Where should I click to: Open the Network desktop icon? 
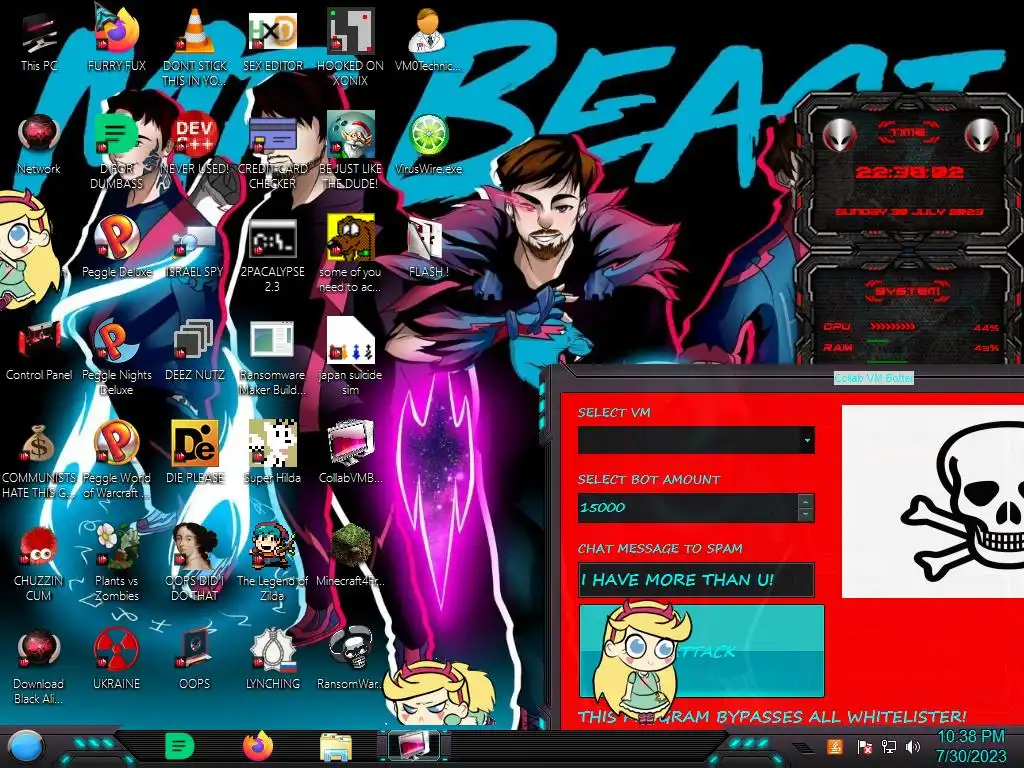[x=39, y=144]
